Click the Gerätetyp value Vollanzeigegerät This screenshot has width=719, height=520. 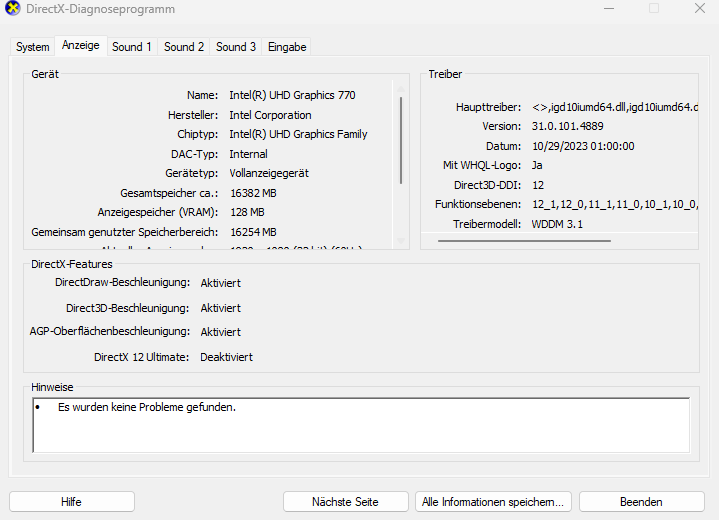coord(269,173)
